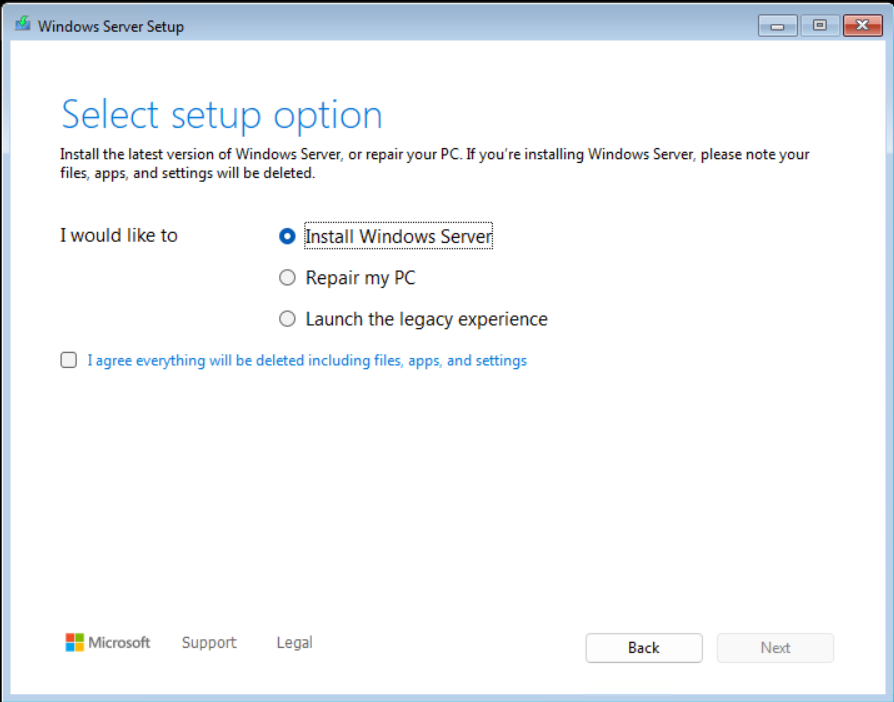Close the Windows Server Setup window
This screenshot has height=702, width=894.
[862, 26]
